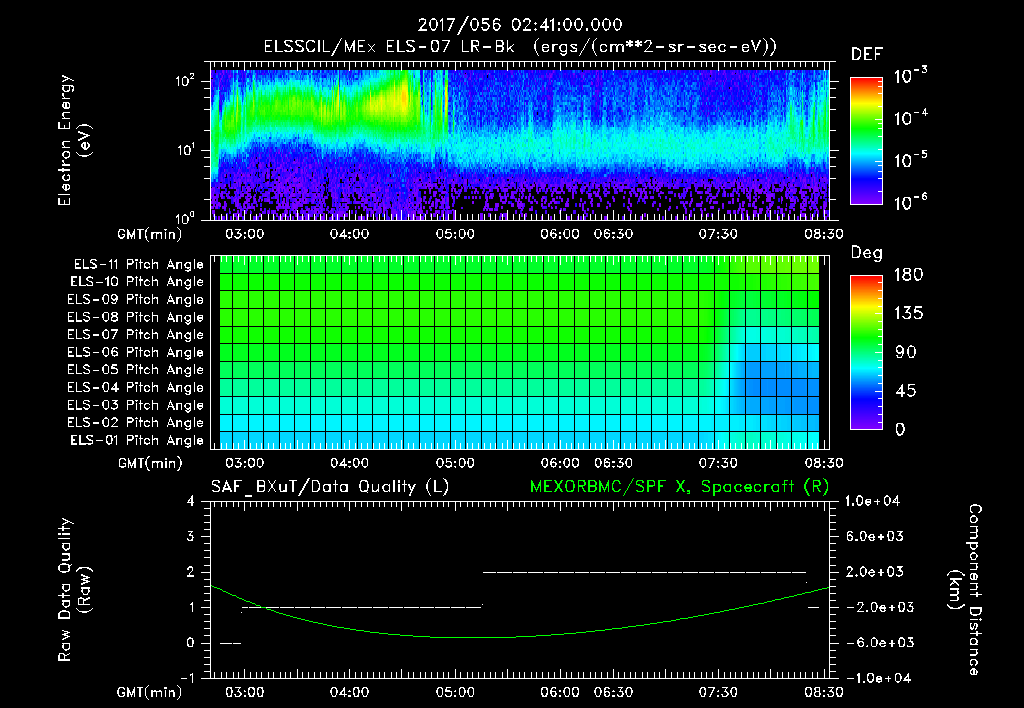This screenshot has height=708, width=1024.
Task: Select the ELS-11 Pitch Angle row label
Action: click(138, 265)
